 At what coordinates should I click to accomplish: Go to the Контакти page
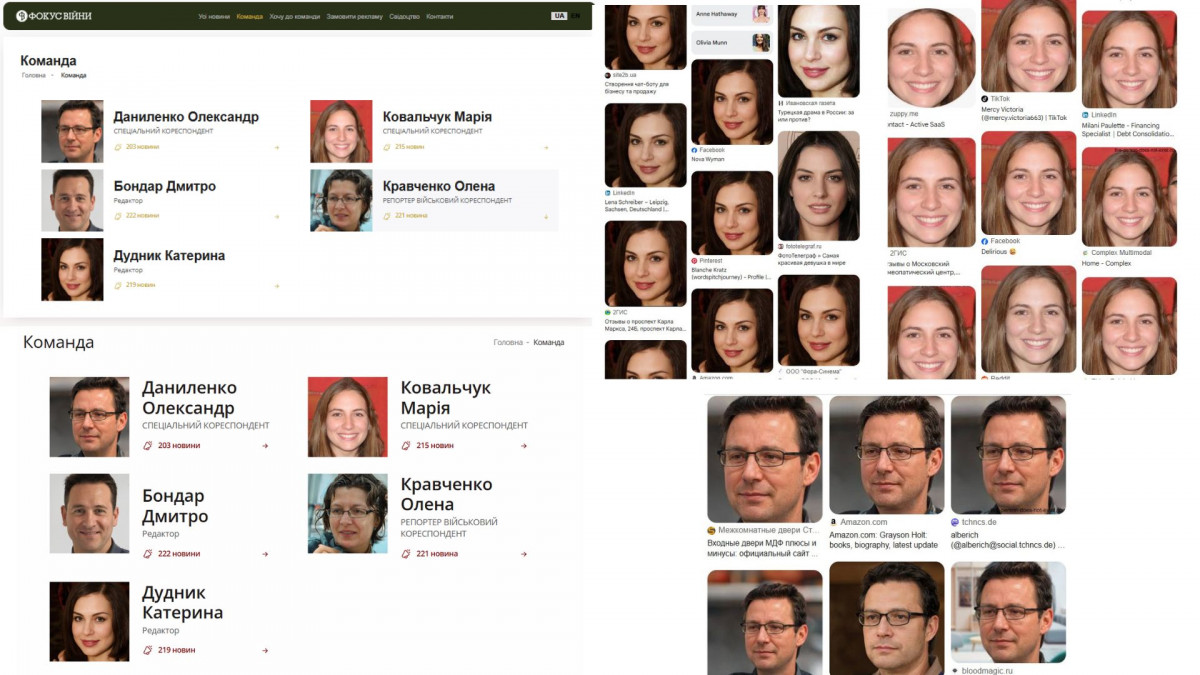point(439,17)
